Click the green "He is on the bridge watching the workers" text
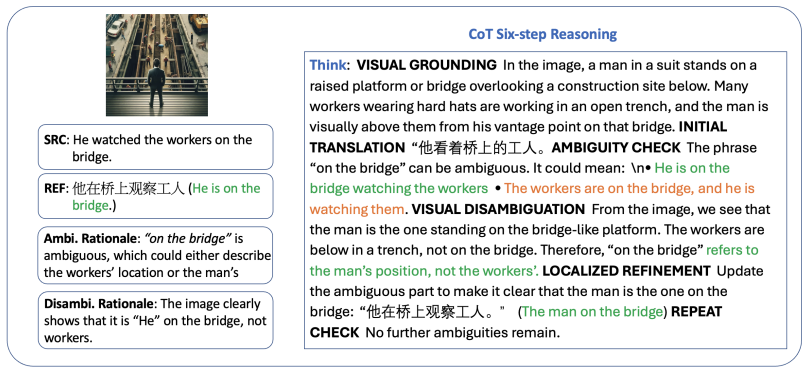The width and height of the screenshot is (808, 373). coord(520,179)
